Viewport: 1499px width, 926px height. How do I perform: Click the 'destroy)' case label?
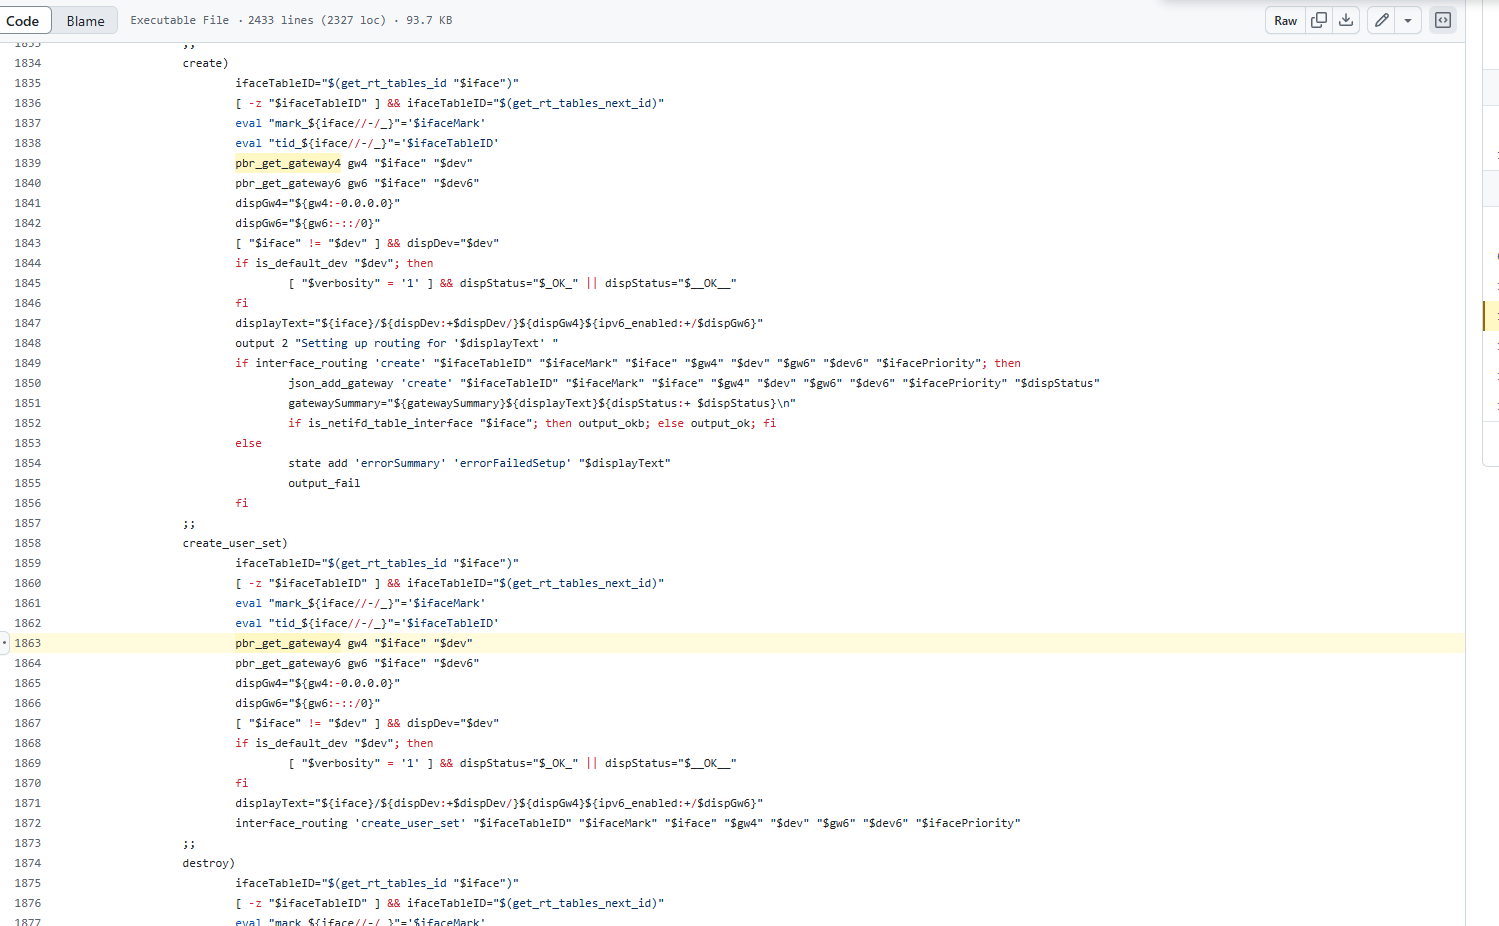coord(209,863)
